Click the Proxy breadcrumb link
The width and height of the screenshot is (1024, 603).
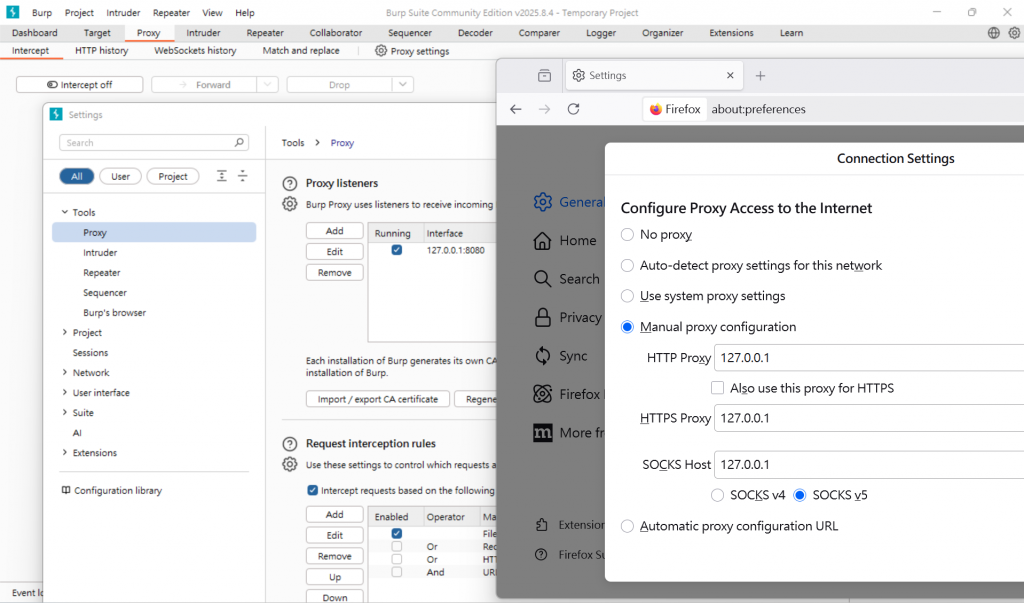tap(342, 142)
